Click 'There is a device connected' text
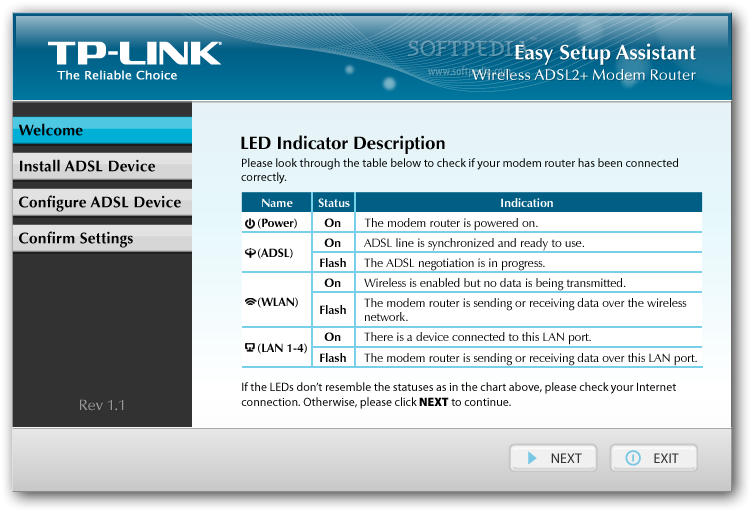This screenshot has width=752, height=512. (x=477, y=337)
